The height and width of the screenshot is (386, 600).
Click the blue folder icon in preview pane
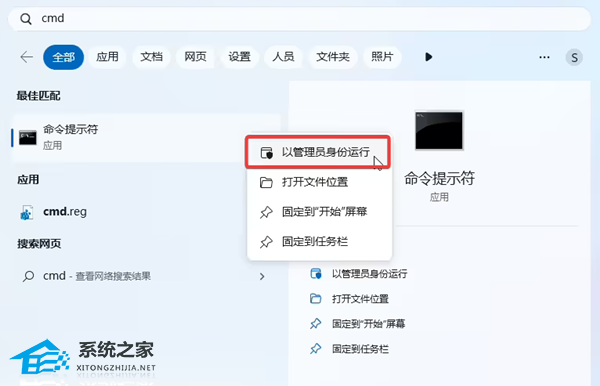tap(316, 298)
